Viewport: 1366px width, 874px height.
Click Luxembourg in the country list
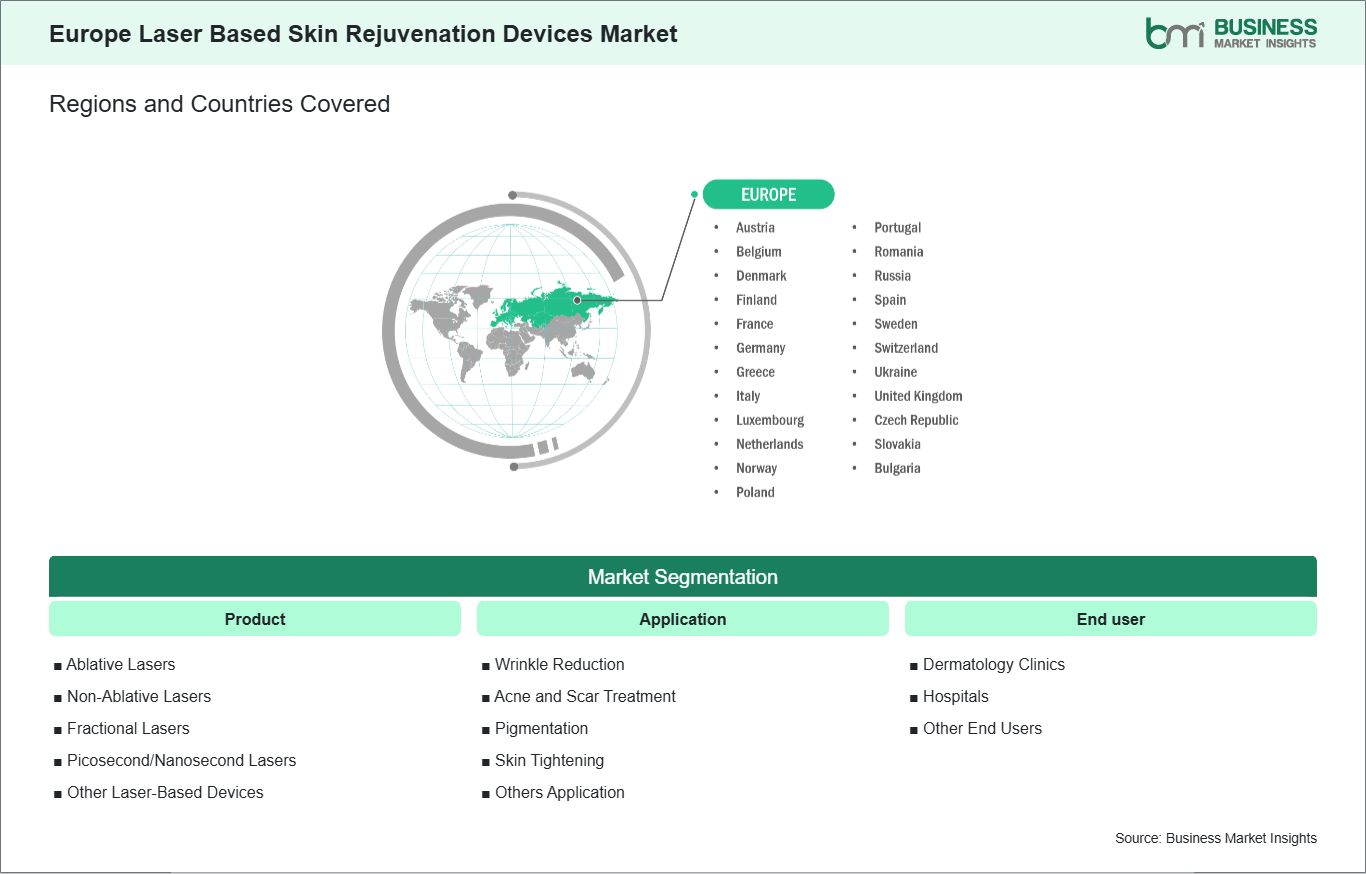(770, 420)
